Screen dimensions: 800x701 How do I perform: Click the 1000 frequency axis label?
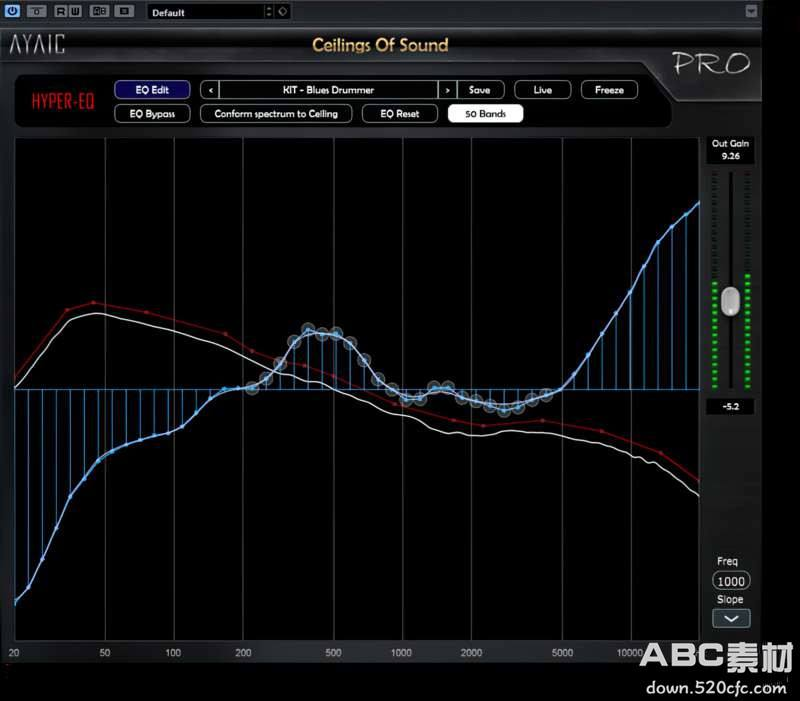click(401, 653)
